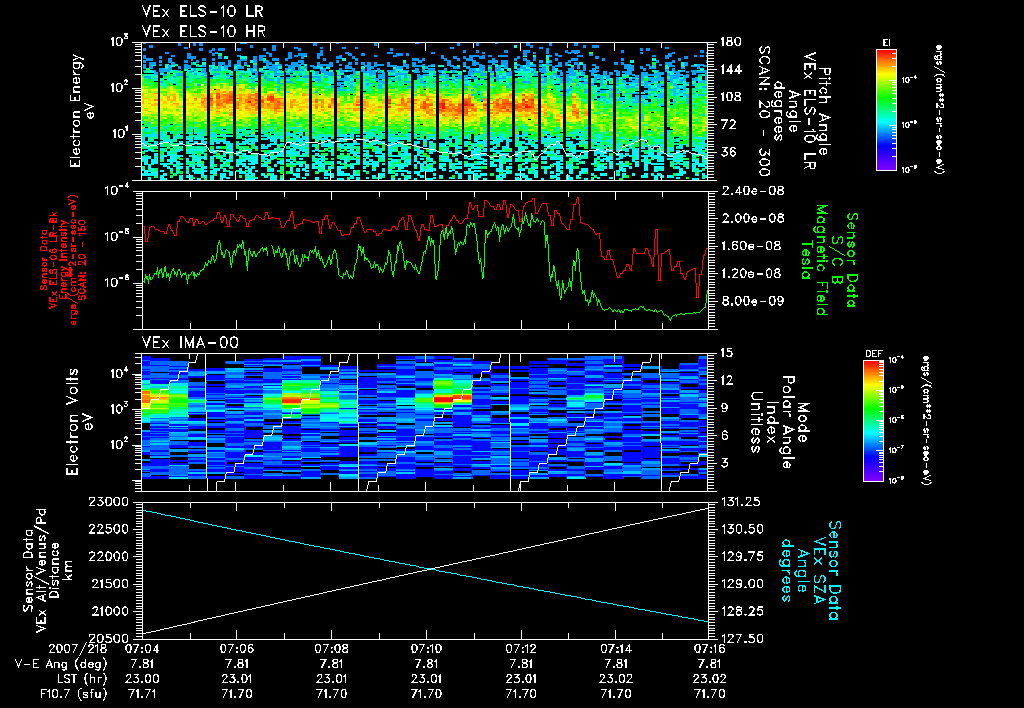Click the 144 pitch angle tick
The width and height of the screenshot is (1024, 708).
(730, 69)
